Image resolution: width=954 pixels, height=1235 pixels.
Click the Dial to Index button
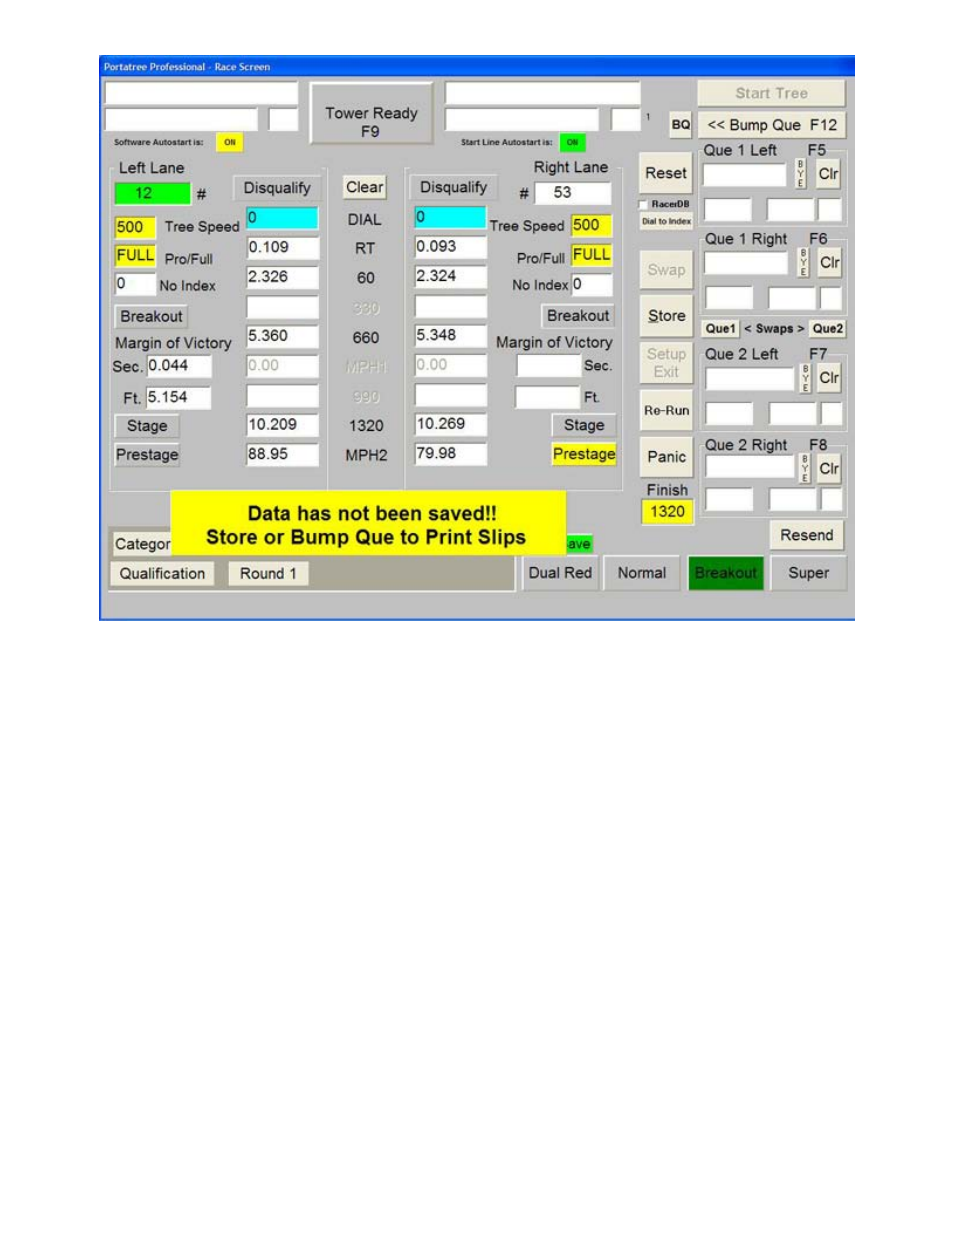tap(666, 221)
